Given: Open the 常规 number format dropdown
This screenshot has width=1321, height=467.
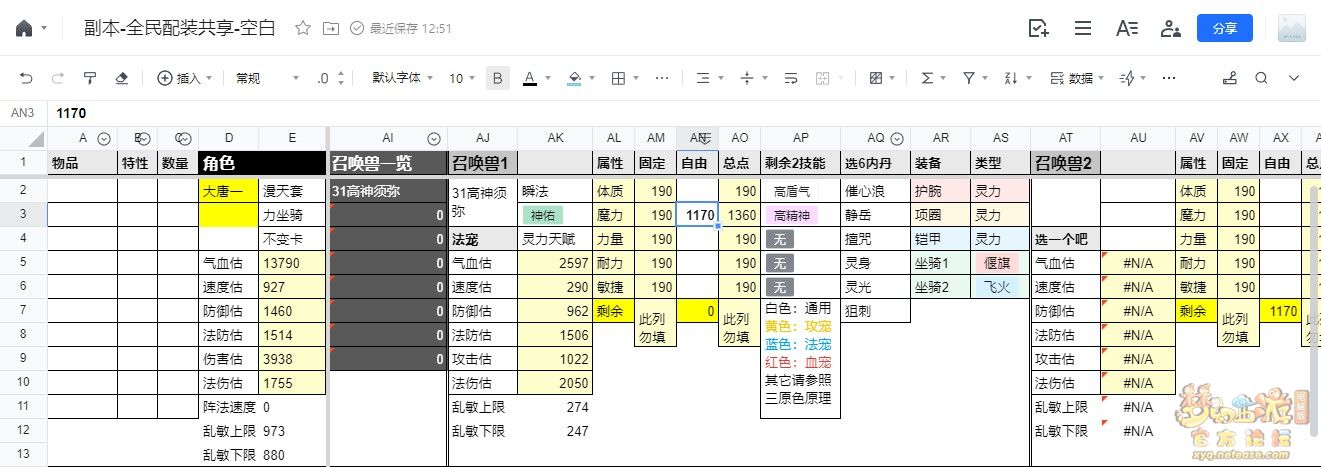Looking at the screenshot, I should pyautogui.click(x=267, y=77).
